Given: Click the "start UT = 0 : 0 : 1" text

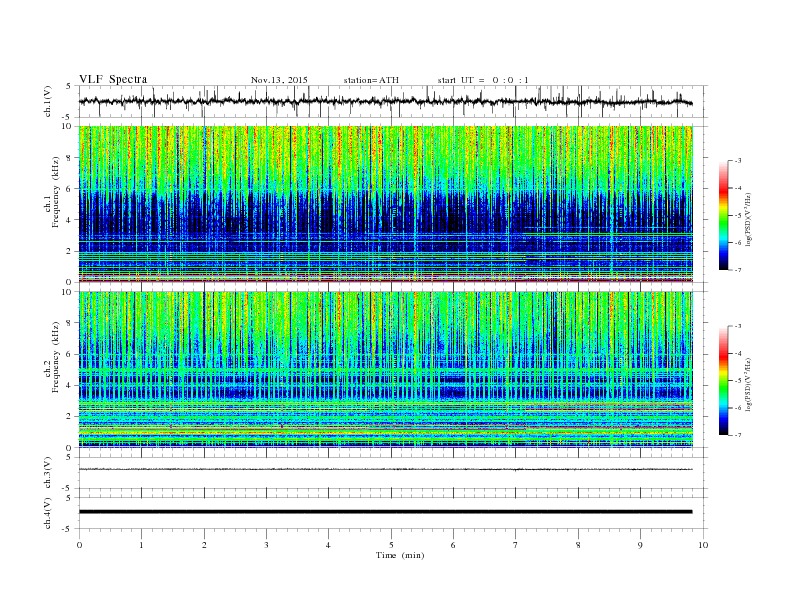Looking at the screenshot, I should click(x=483, y=80).
